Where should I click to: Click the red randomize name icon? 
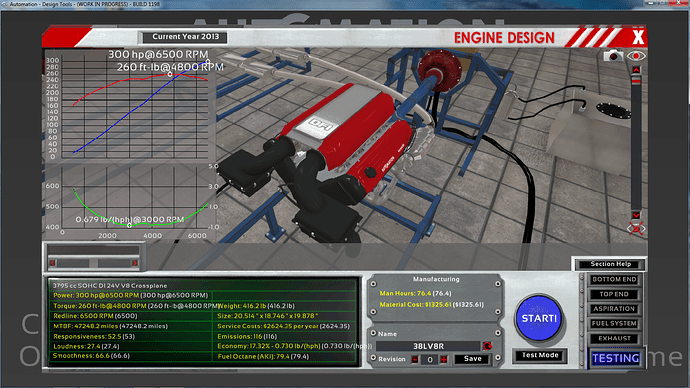pyautogui.click(x=487, y=346)
